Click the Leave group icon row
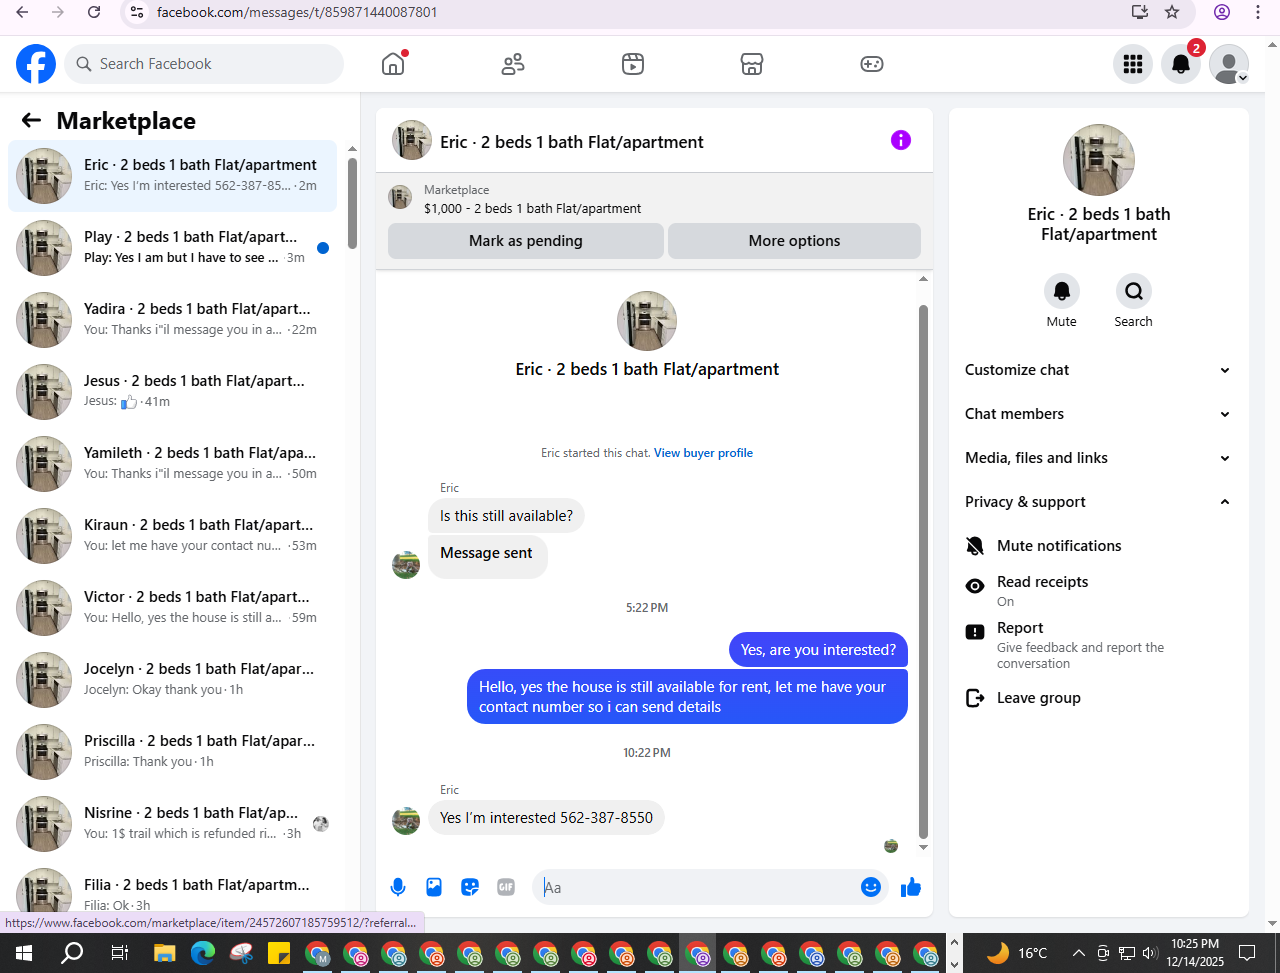 pyautogui.click(x=1099, y=698)
